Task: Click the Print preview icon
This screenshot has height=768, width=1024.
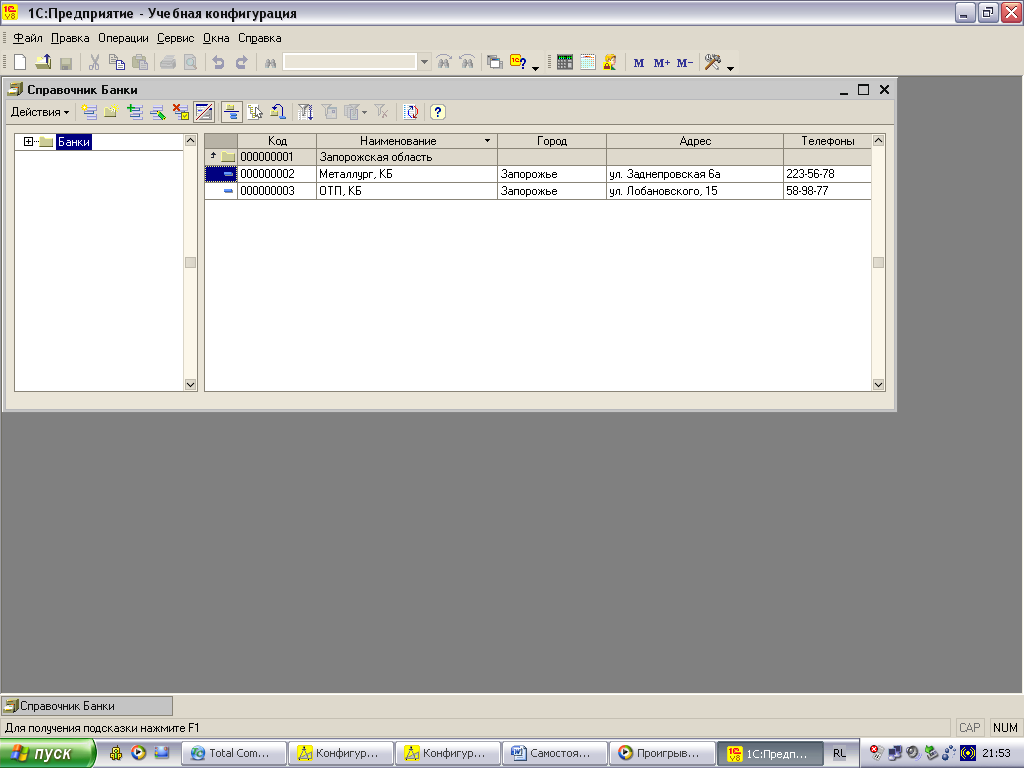Action: coord(190,63)
